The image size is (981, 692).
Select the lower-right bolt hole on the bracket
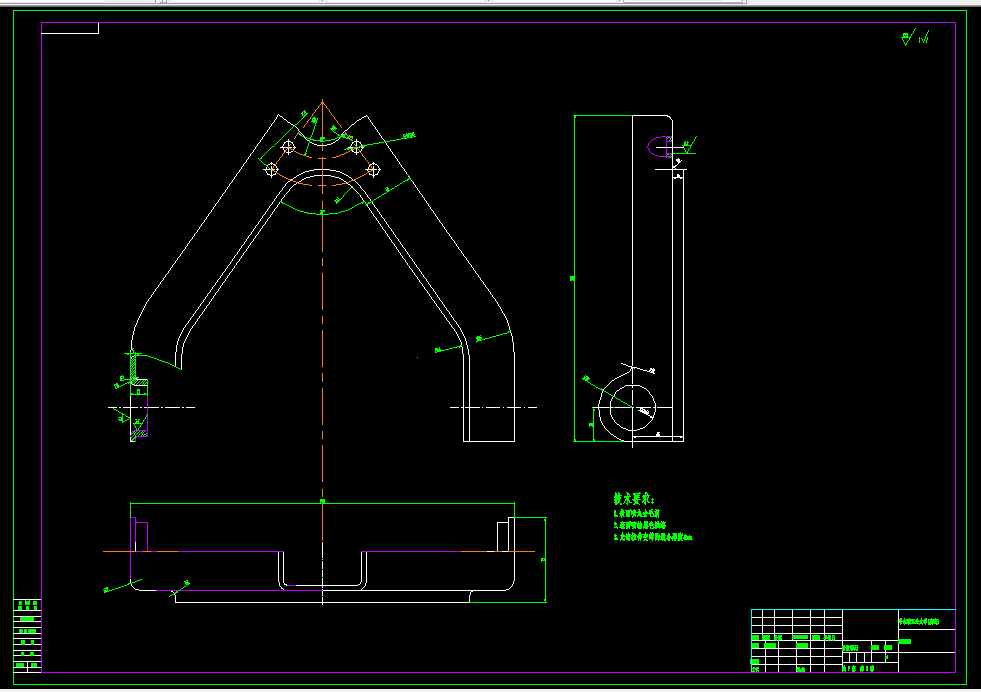click(373, 170)
